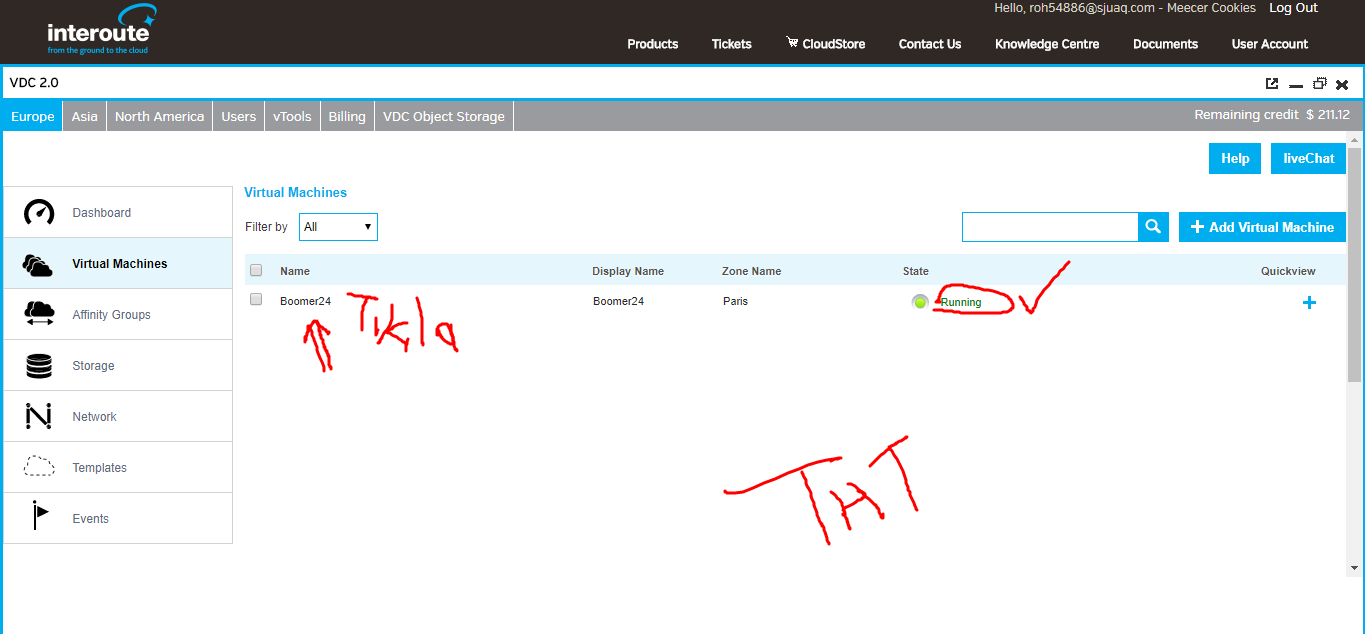Open the CloudStore menu item

[x=833, y=44]
